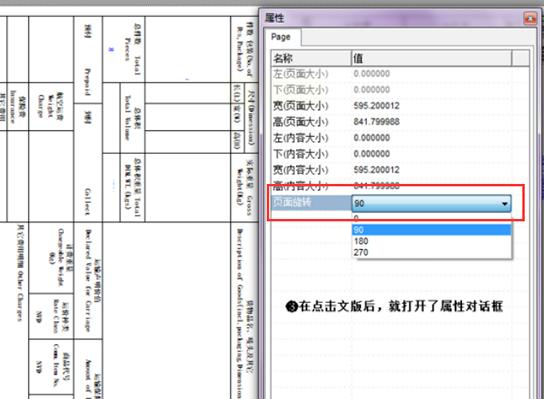
Task: Click the 页面旋转 property label
Action: pyautogui.click(x=292, y=203)
